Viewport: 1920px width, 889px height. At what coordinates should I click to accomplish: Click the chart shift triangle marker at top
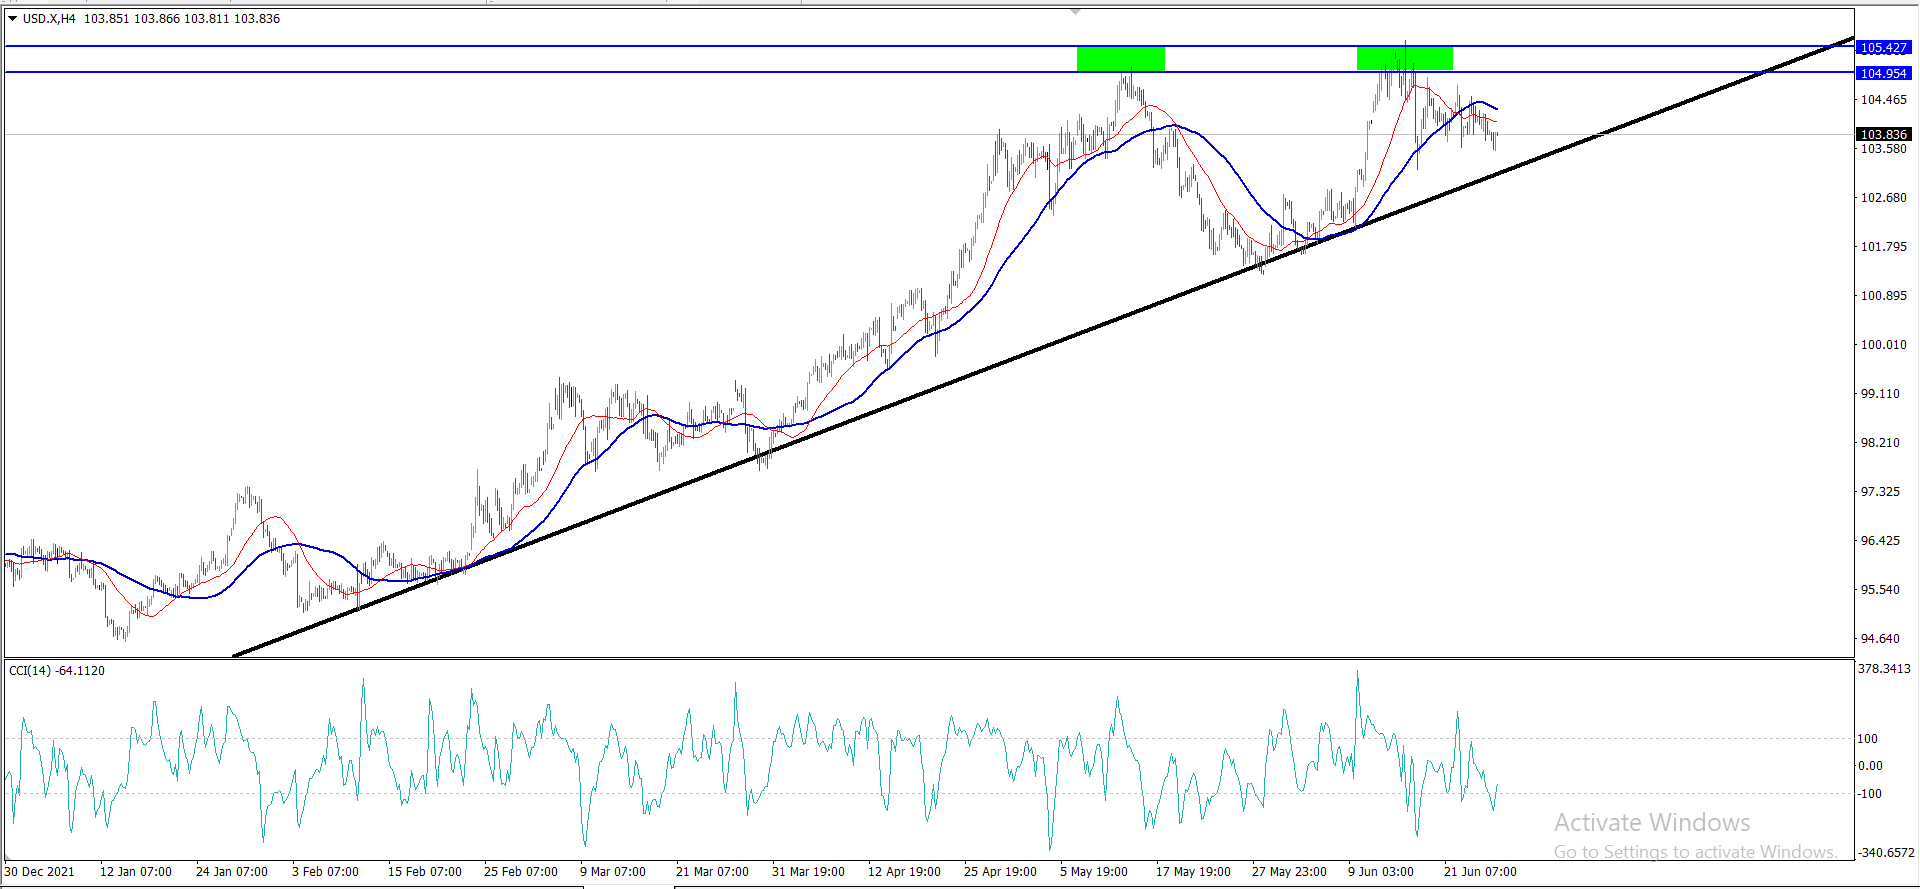tap(1075, 12)
